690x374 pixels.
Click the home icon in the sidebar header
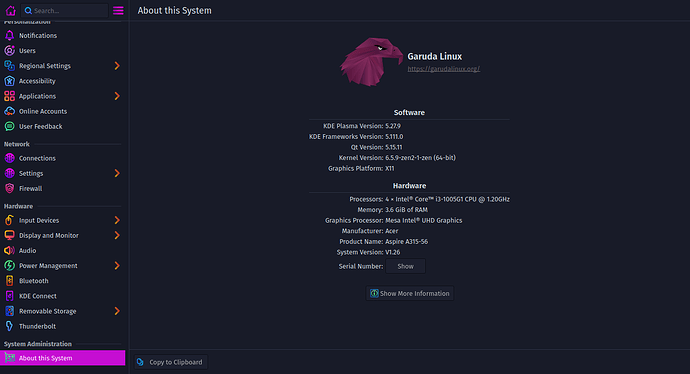[11, 10]
